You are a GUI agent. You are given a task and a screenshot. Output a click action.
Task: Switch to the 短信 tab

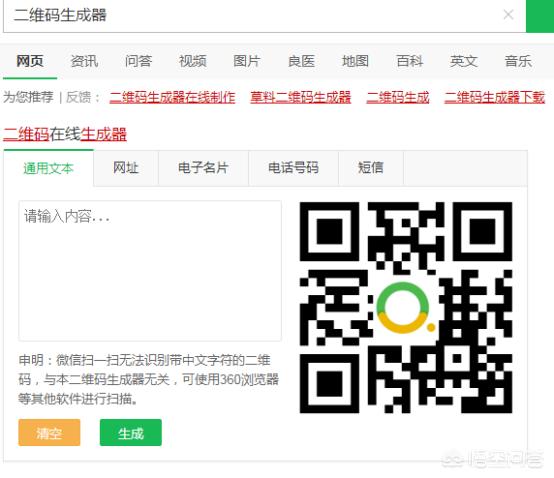(x=371, y=168)
